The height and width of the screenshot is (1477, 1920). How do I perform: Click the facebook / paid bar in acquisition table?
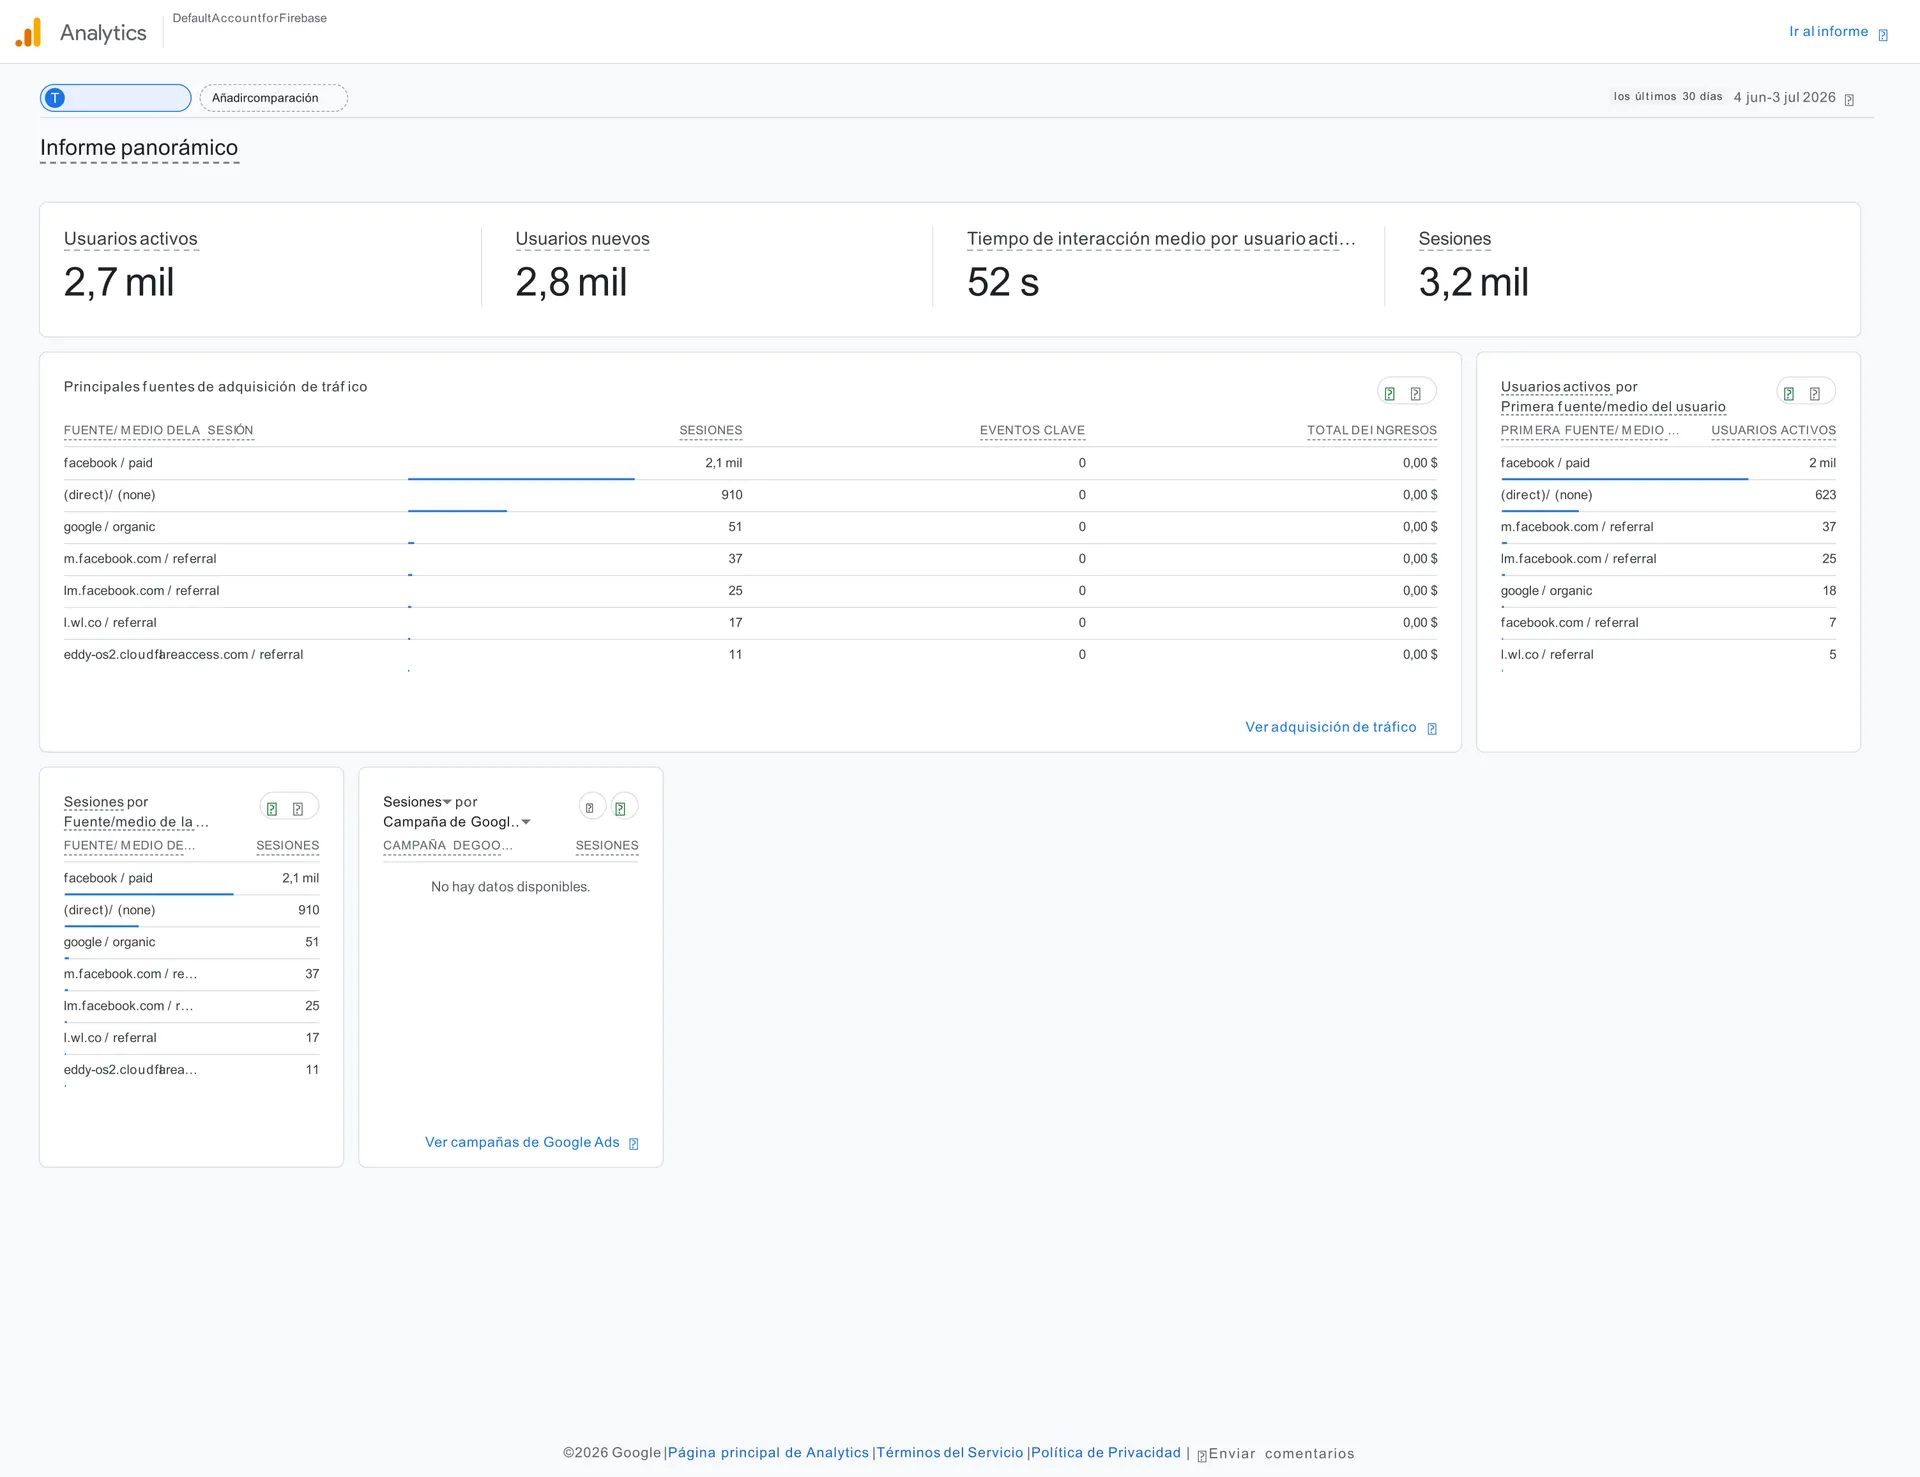(x=521, y=479)
